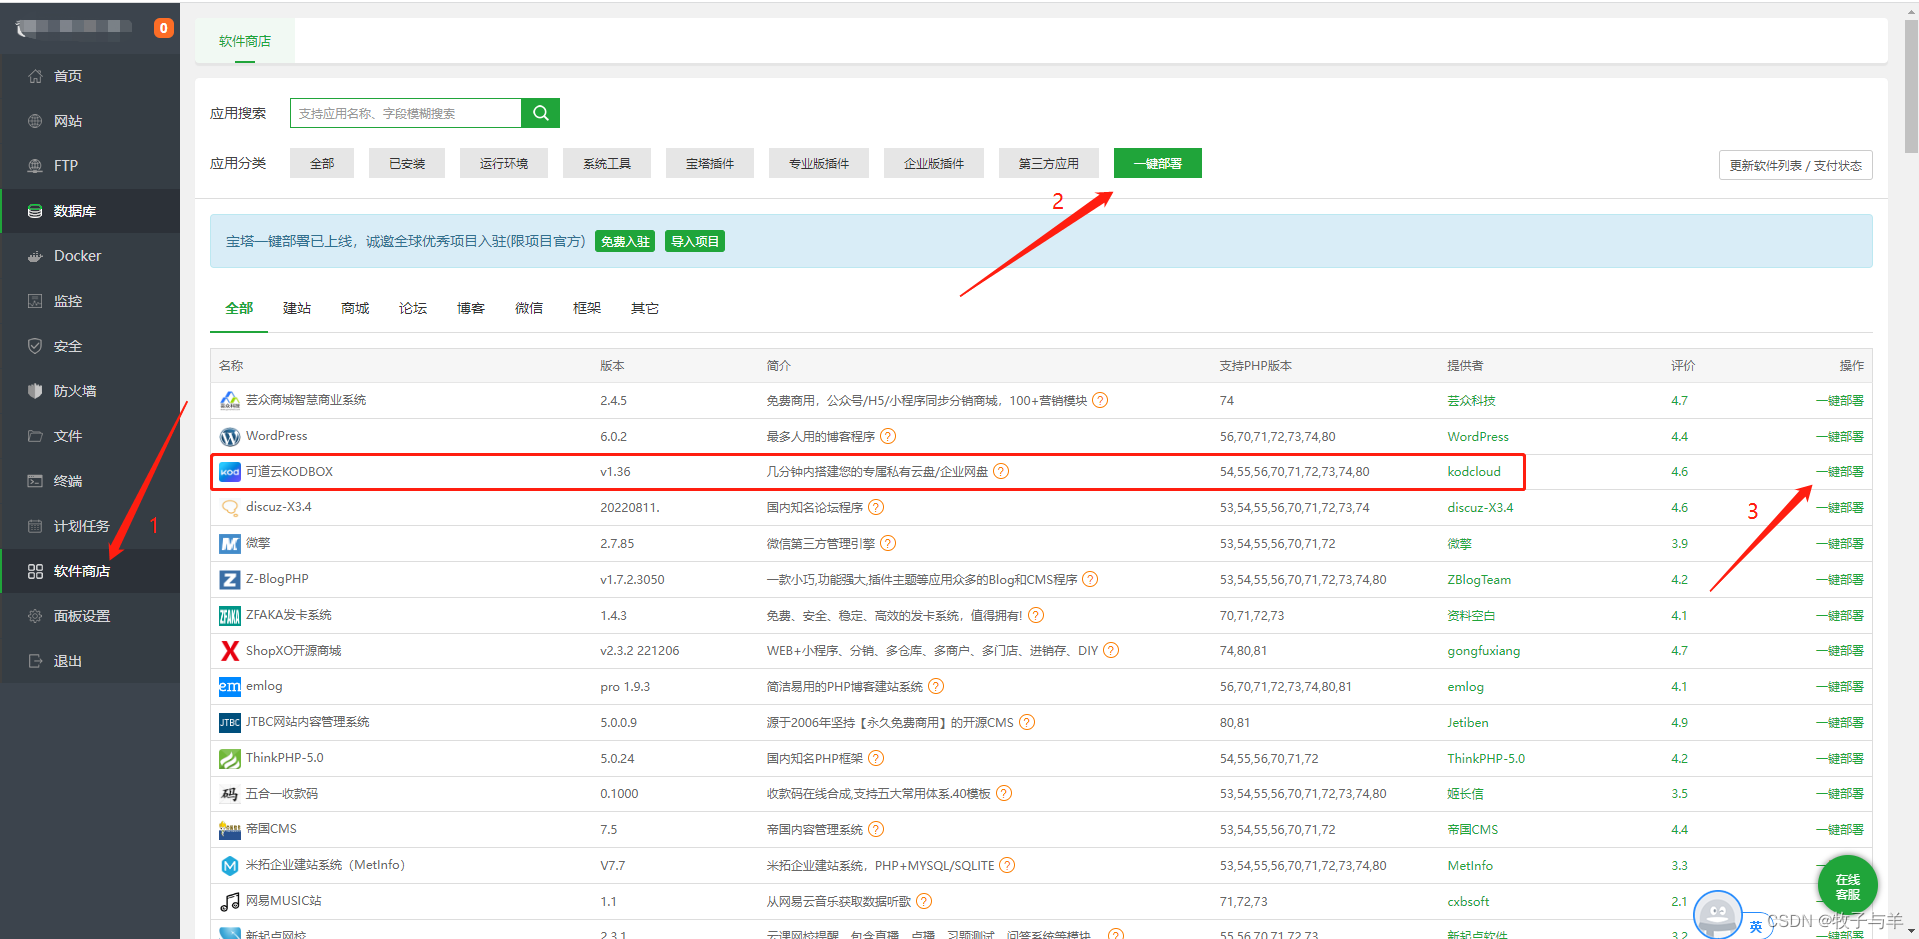This screenshot has width=1919, height=939.
Task: Click the 退出 logout sidebar icon
Action: (35, 661)
